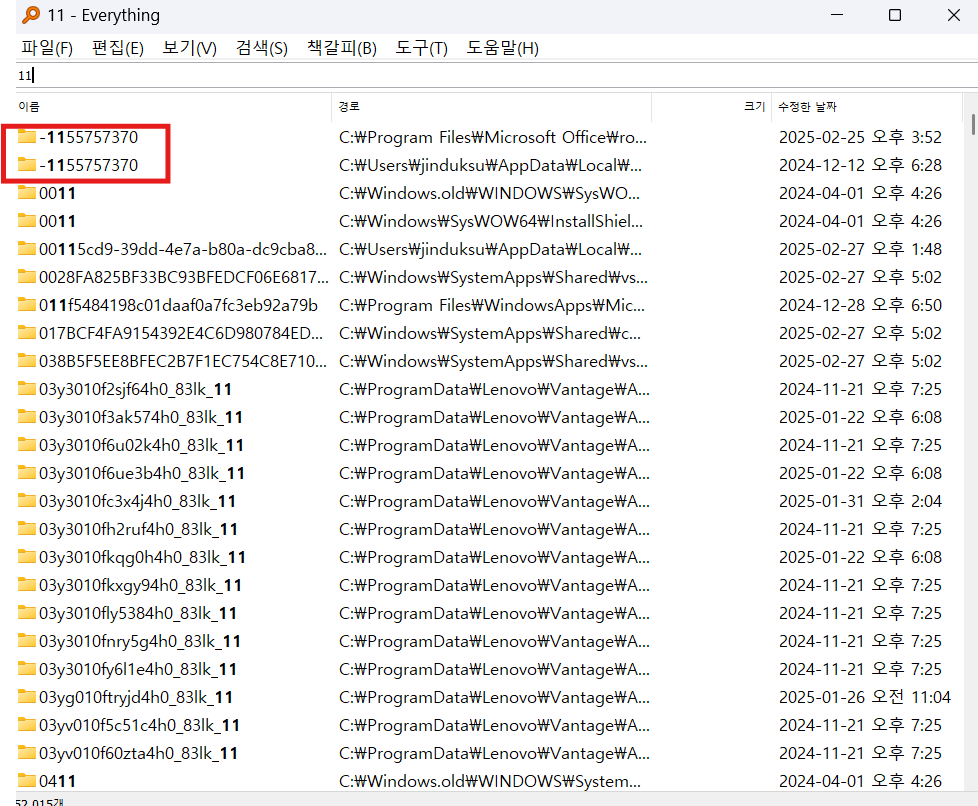Open the 보기(V) menu

pyautogui.click(x=190, y=48)
